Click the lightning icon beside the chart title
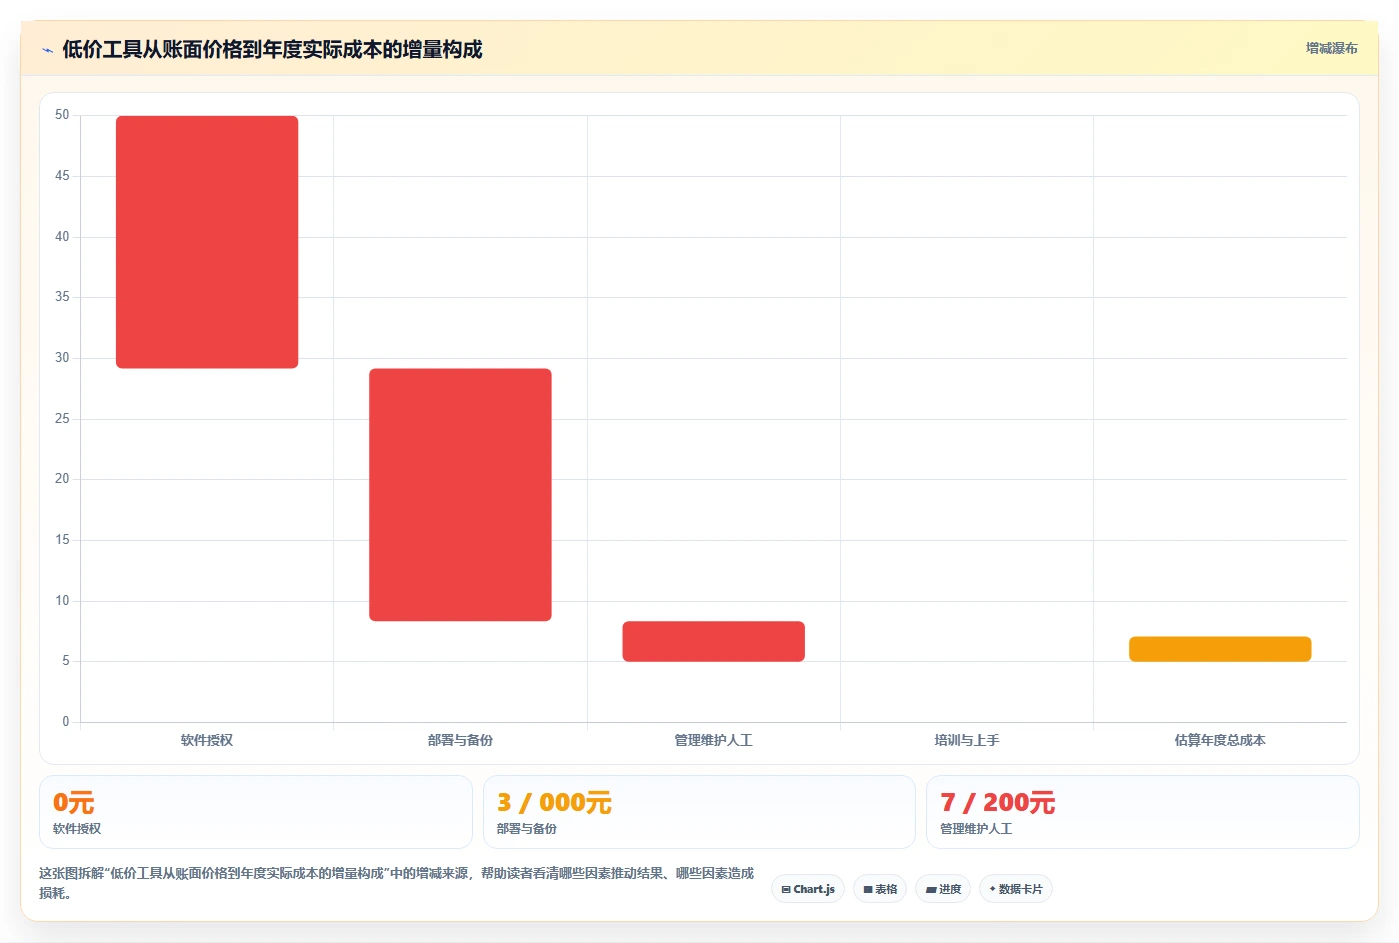The image size is (1399, 943). click(47, 50)
